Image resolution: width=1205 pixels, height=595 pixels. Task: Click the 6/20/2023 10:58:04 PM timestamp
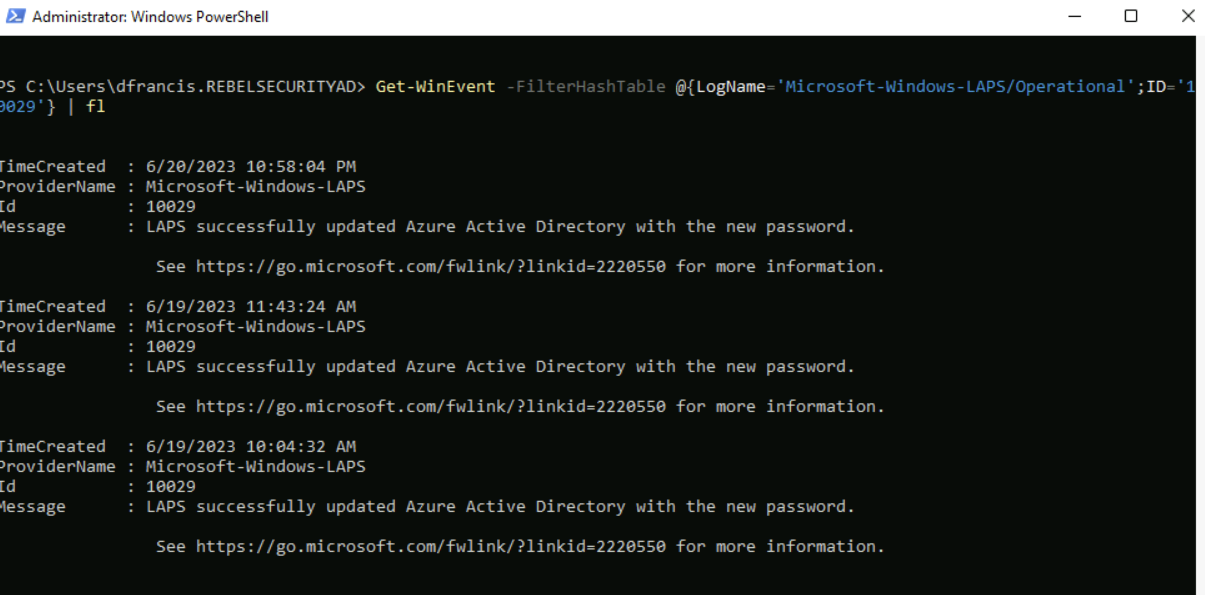[251, 167]
